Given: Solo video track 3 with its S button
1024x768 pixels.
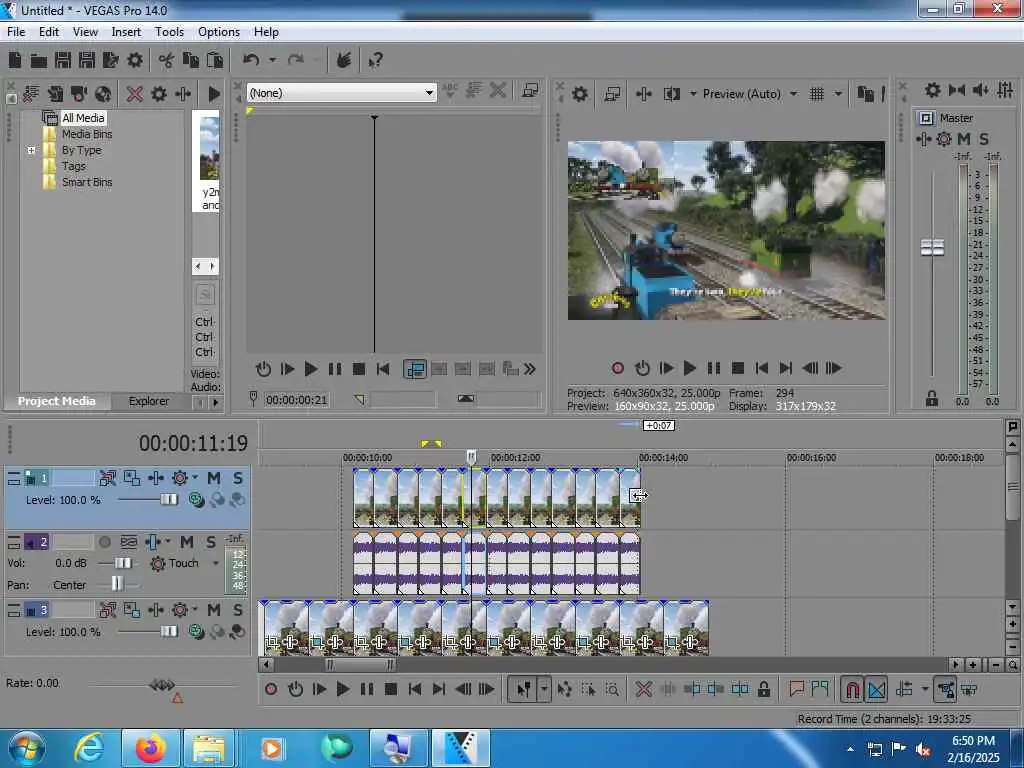Looking at the screenshot, I should [x=238, y=610].
